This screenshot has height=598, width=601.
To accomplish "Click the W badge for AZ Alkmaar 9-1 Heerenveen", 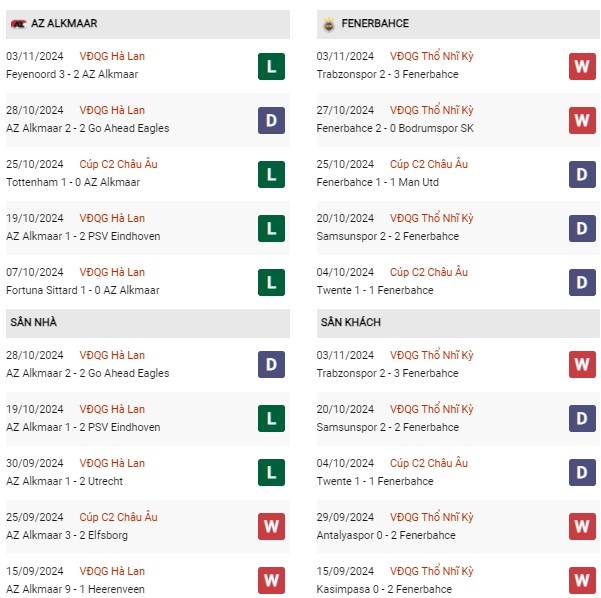I will (x=271, y=580).
